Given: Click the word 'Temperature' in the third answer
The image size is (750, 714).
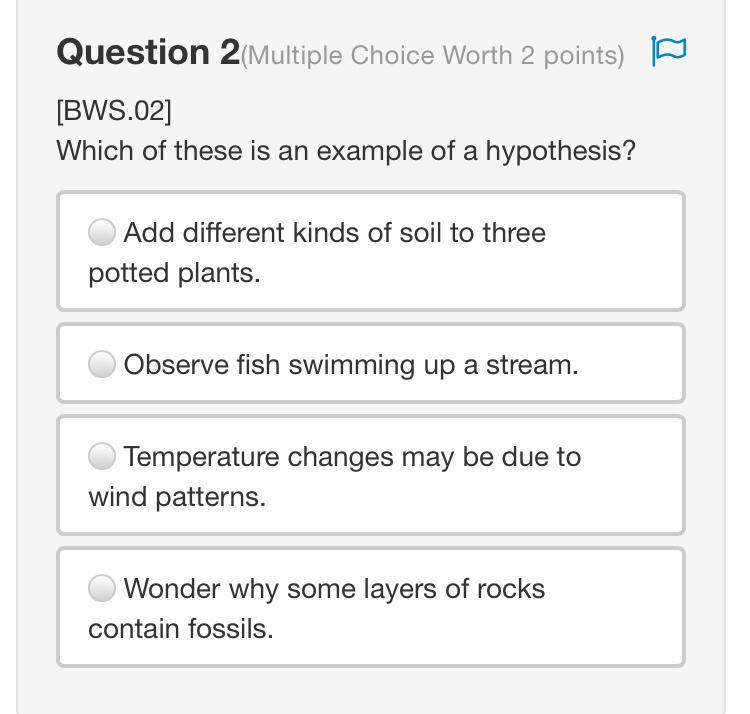Looking at the screenshot, I should pyautogui.click(x=202, y=456).
